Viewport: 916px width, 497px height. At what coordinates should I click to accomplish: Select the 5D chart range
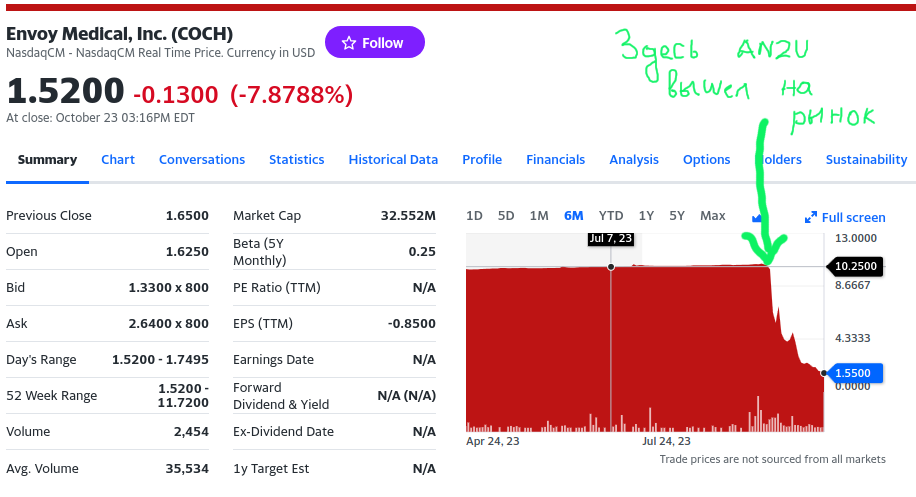point(506,216)
